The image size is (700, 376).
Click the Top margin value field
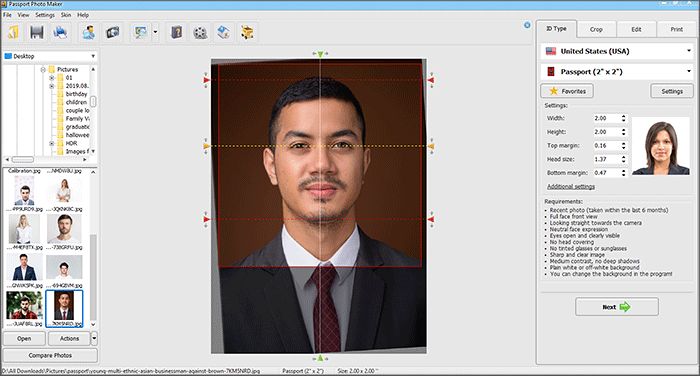[607, 146]
